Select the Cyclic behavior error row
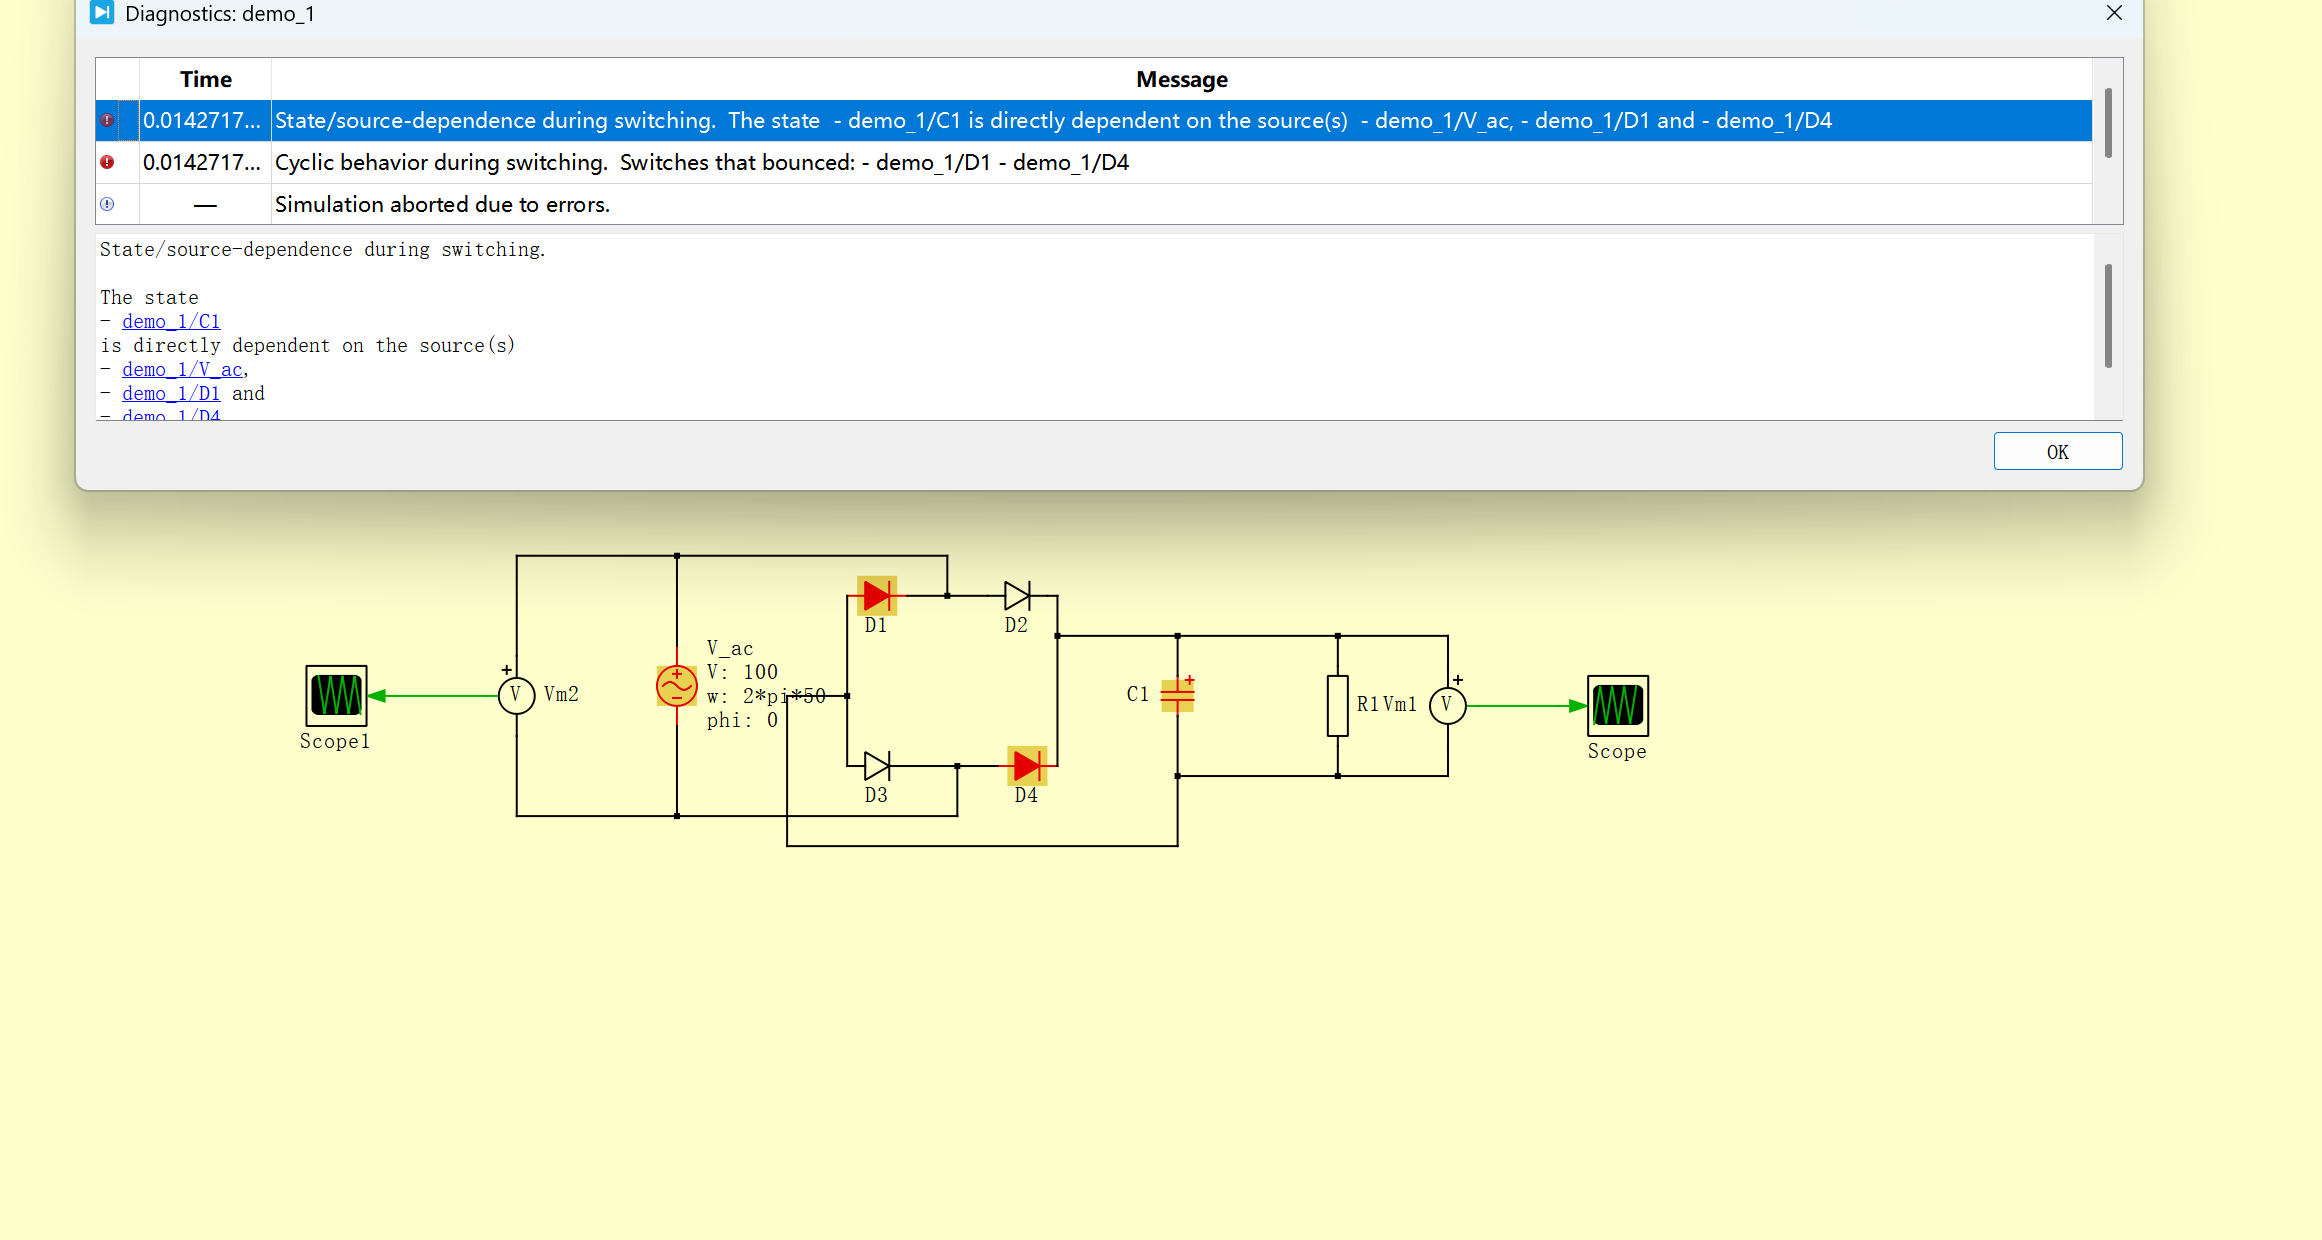2322x1240 pixels. pyautogui.click(x=700, y=162)
